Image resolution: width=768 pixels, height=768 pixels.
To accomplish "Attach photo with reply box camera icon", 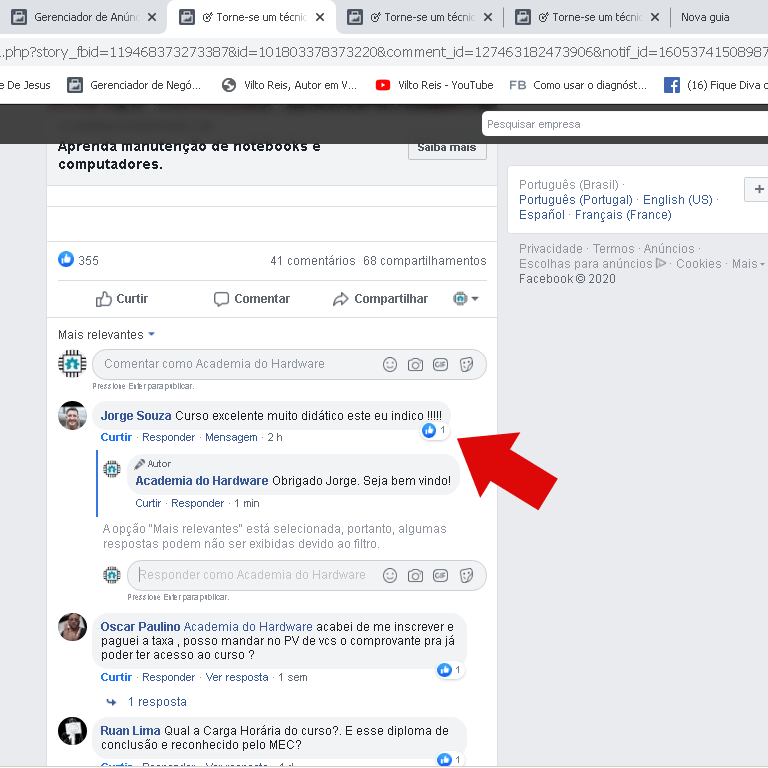I will [x=415, y=576].
